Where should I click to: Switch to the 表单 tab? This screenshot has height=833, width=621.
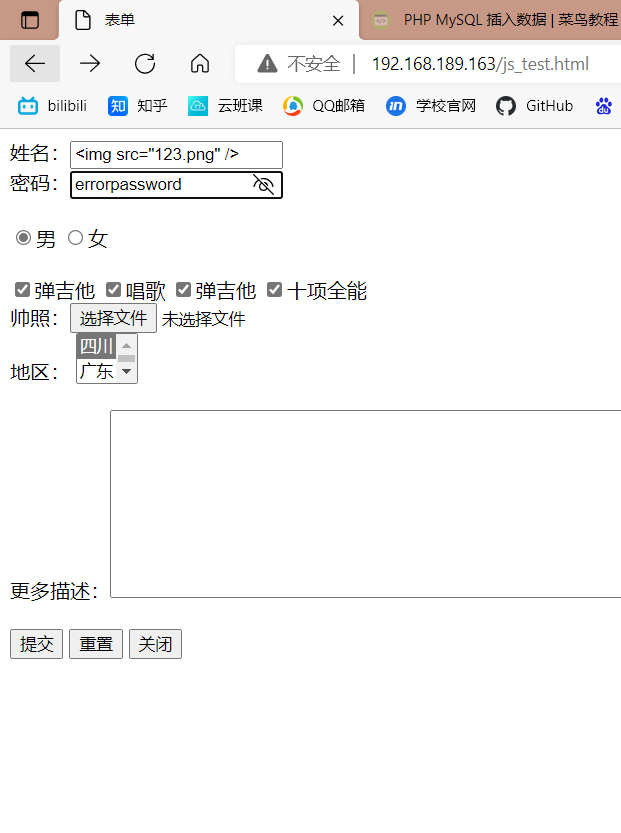click(x=209, y=20)
